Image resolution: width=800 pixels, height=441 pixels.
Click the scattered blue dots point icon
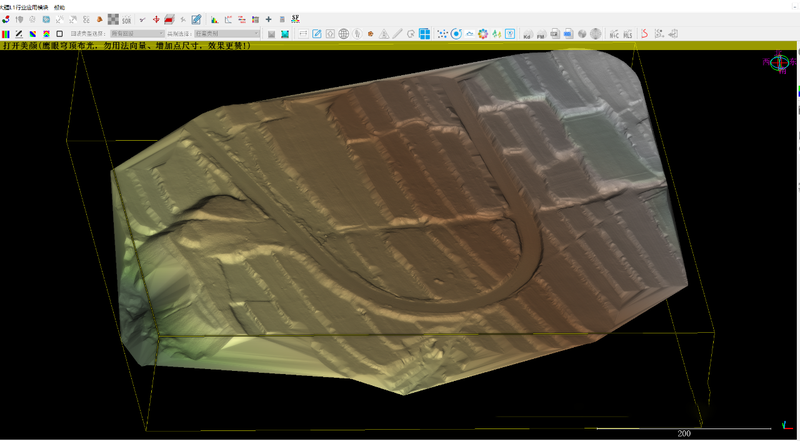[442, 34]
